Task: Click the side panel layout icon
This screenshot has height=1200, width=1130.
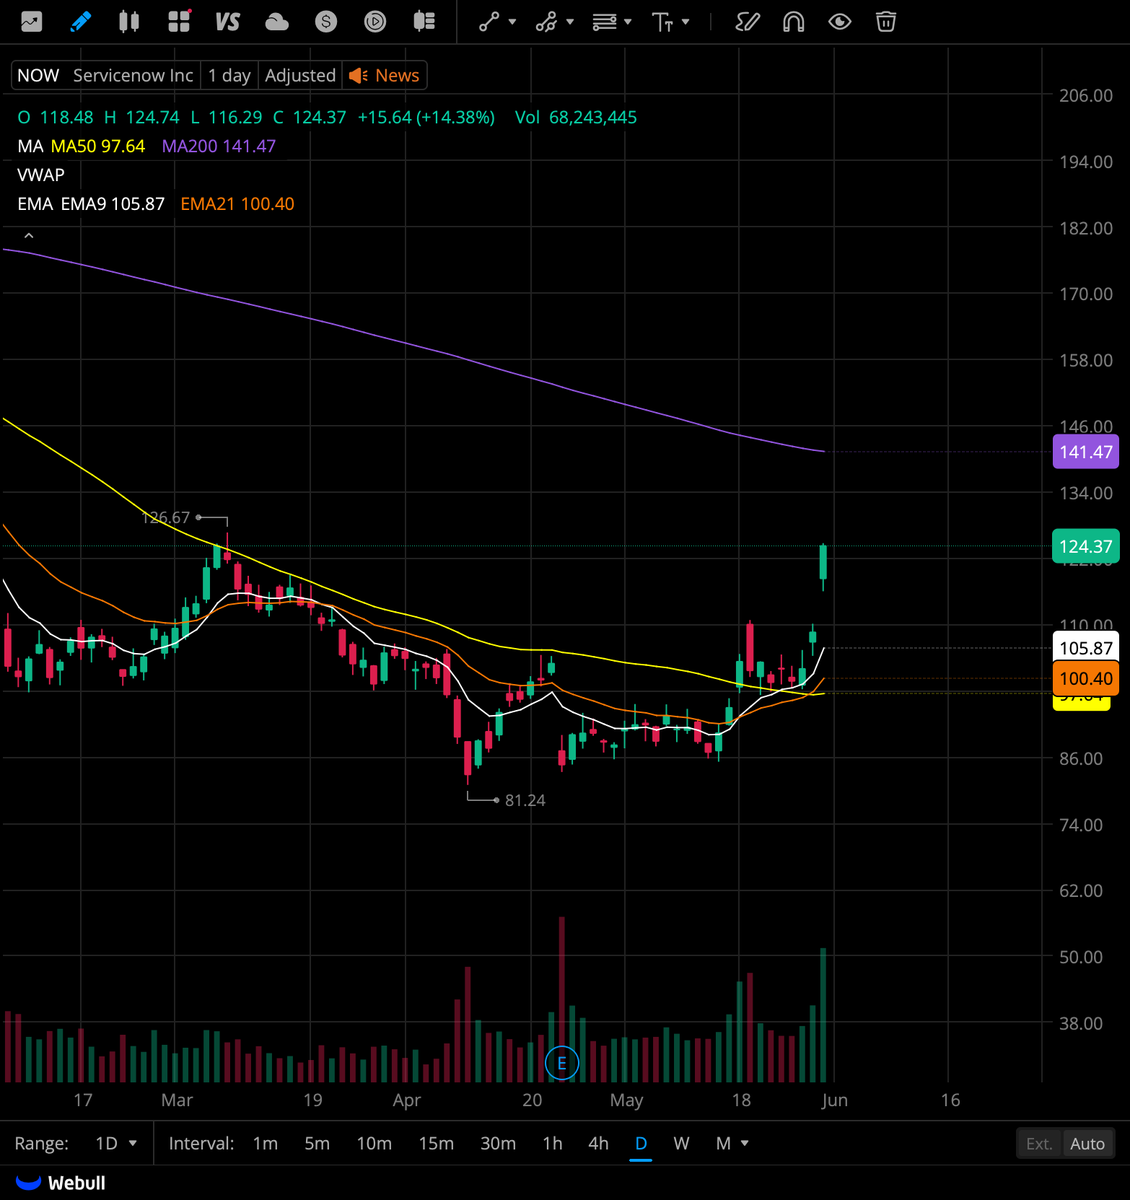Action: [x=424, y=21]
